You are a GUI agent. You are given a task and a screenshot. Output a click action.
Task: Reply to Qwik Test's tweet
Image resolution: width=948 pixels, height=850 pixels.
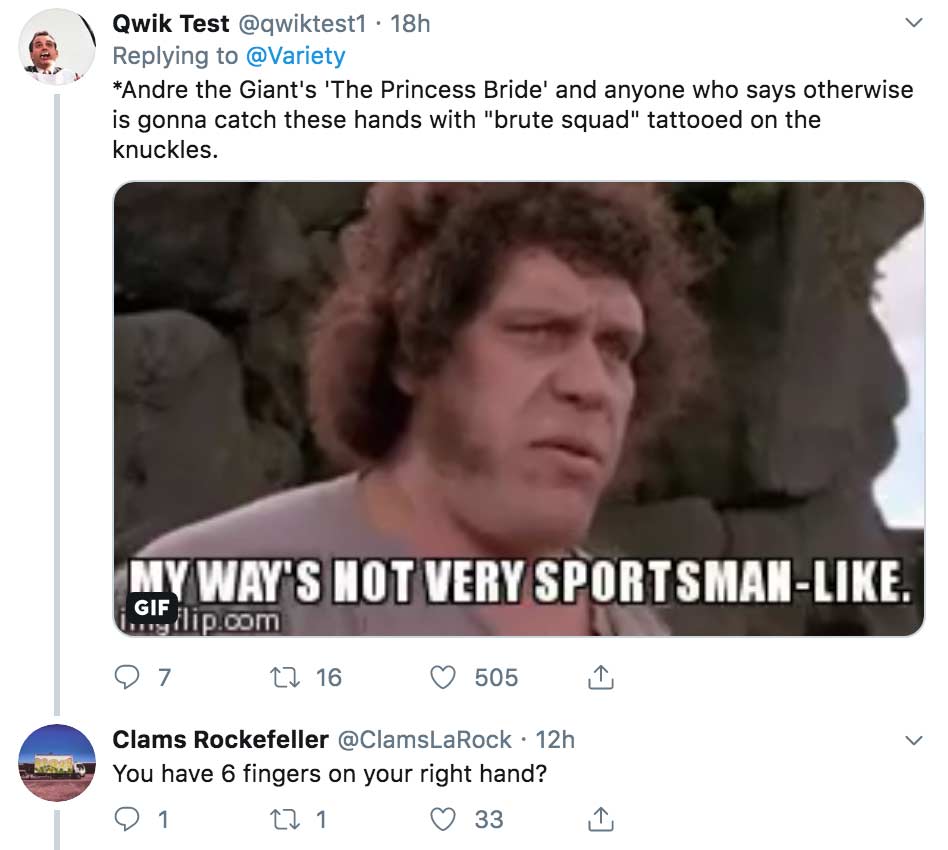pyautogui.click(x=125, y=678)
